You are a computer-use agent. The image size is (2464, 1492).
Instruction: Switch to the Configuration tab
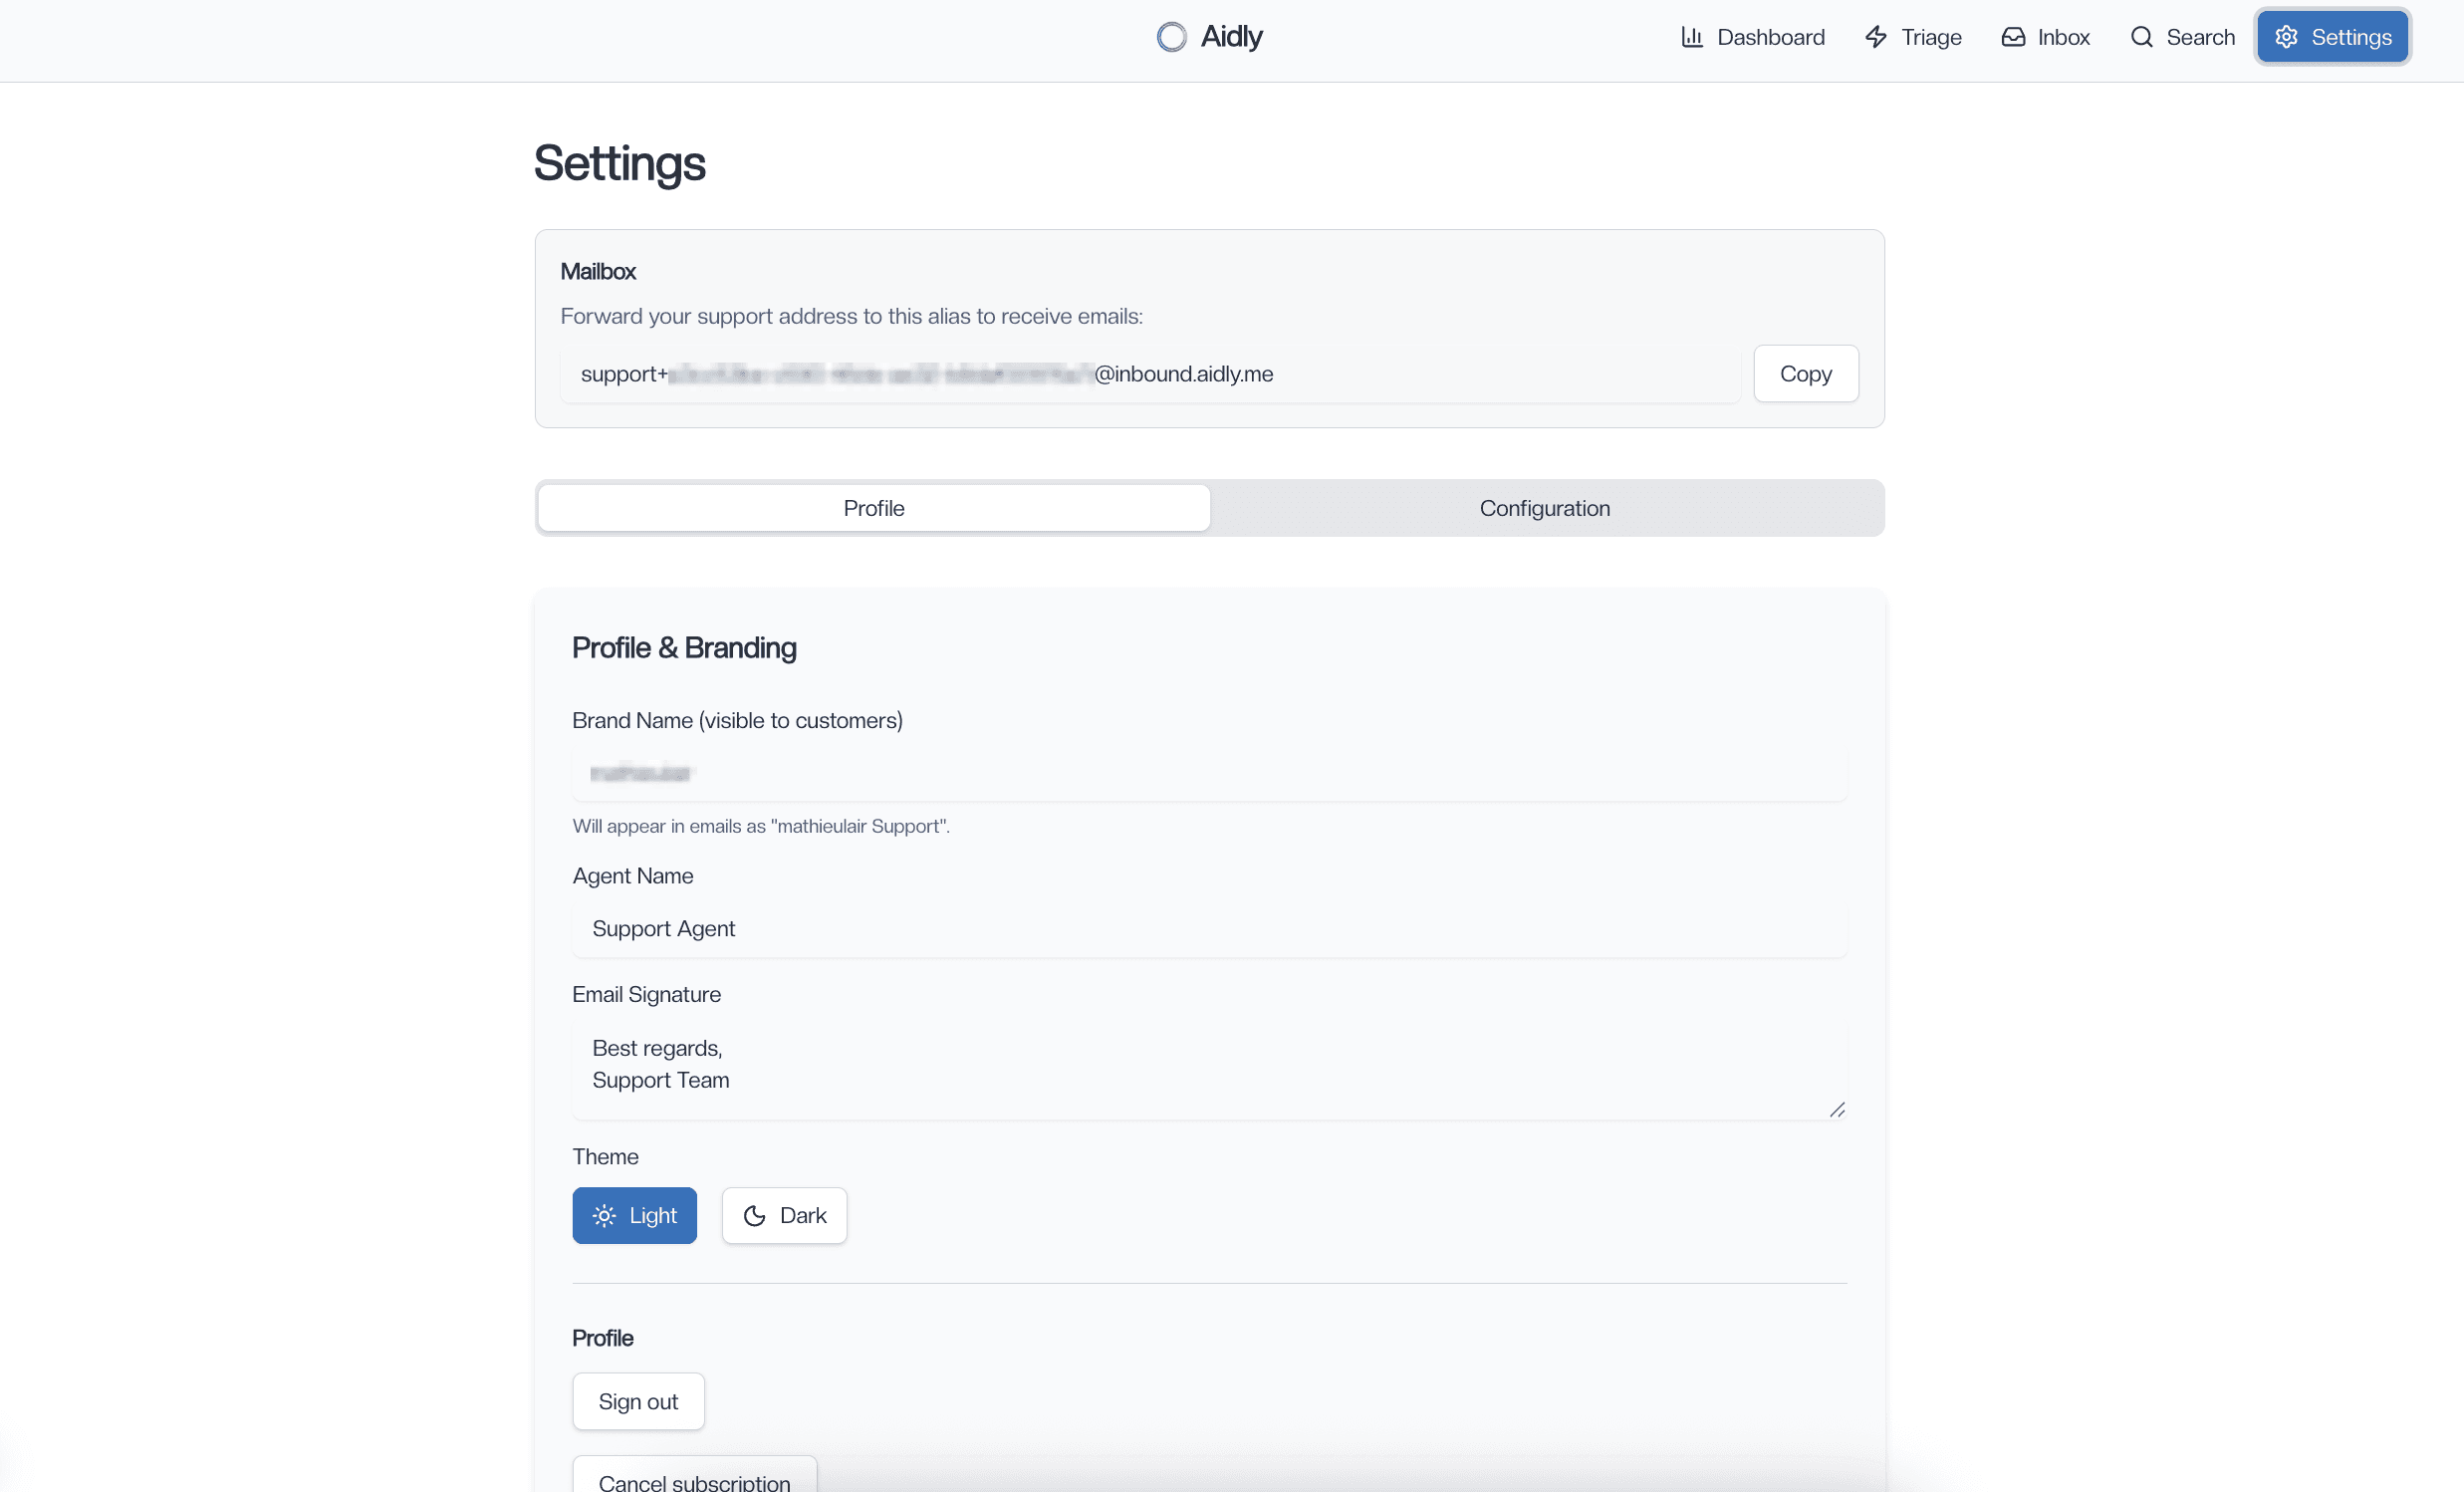pos(1544,507)
